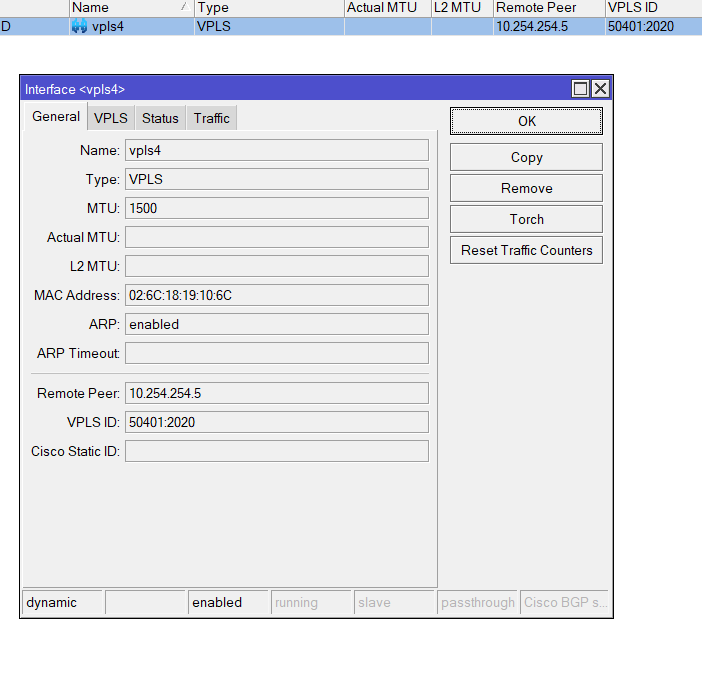This screenshot has width=702, height=686.
Task: Click the Actual MTU column header
Action: 388,8
